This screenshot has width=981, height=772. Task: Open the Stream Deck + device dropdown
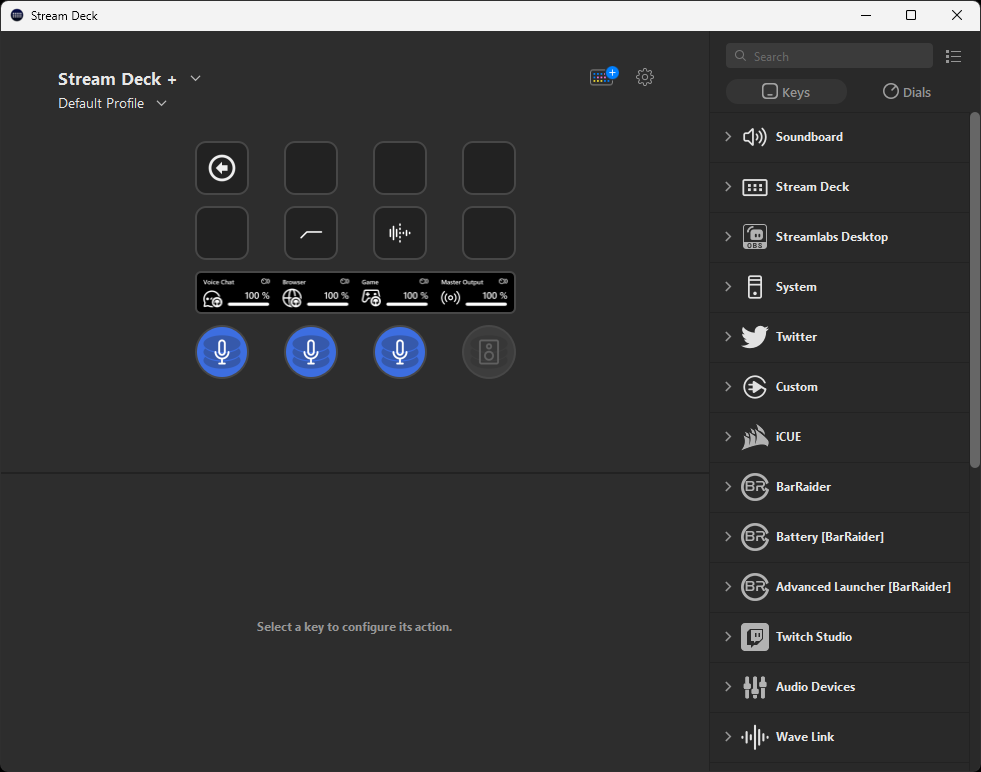(195, 78)
